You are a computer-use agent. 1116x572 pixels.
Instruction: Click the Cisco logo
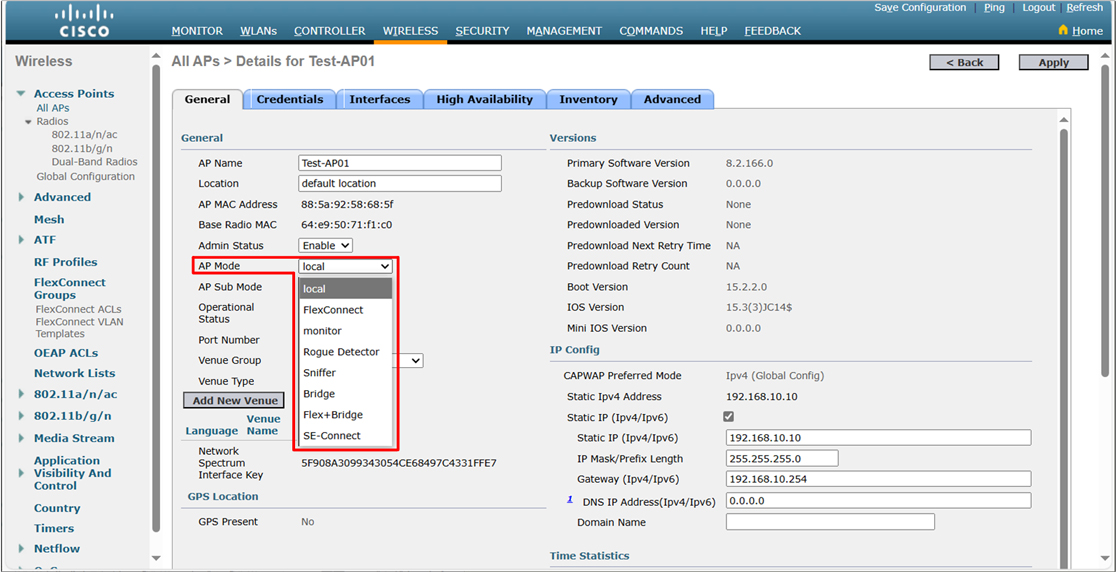(83, 21)
